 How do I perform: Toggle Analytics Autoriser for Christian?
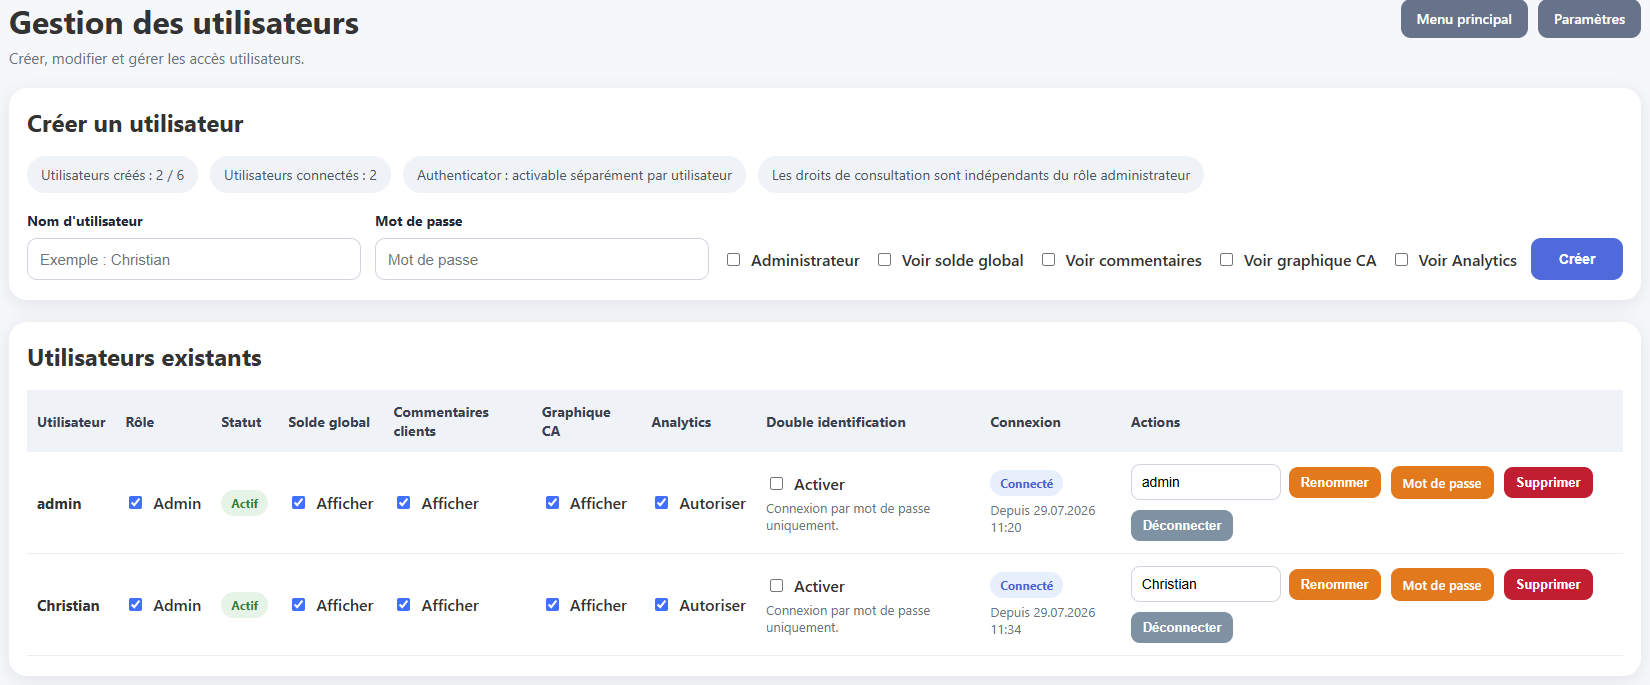pyautogui.click(x=661, y=605)
